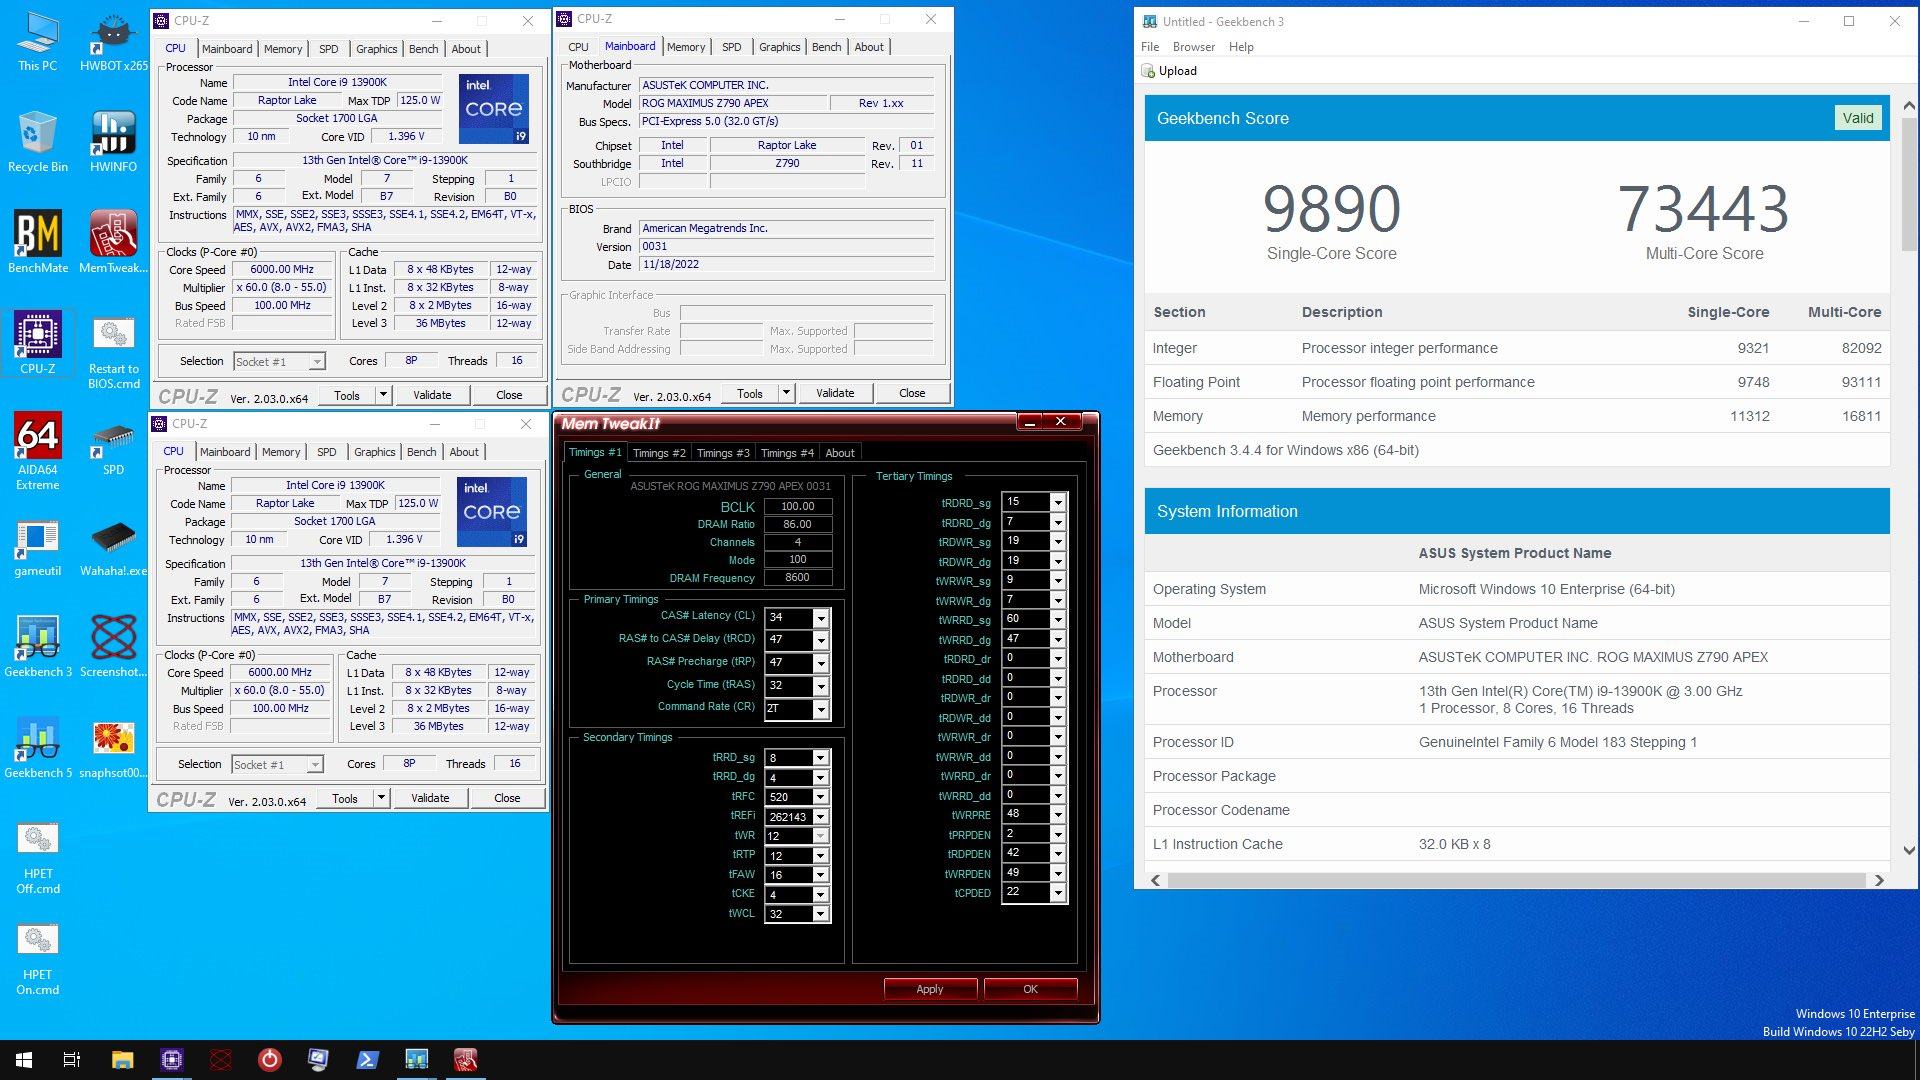Click the Valid badge in Geekbench Score
This screenshot has width=1920, height=1080.
tap(1858, 118)
